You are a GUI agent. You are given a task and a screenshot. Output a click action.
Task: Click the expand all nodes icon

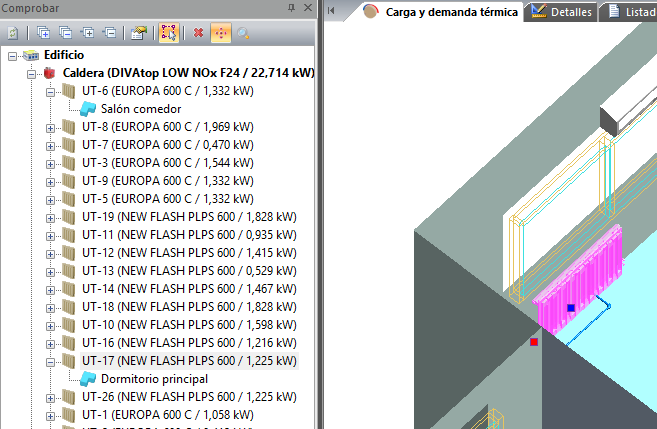(43, 33)
